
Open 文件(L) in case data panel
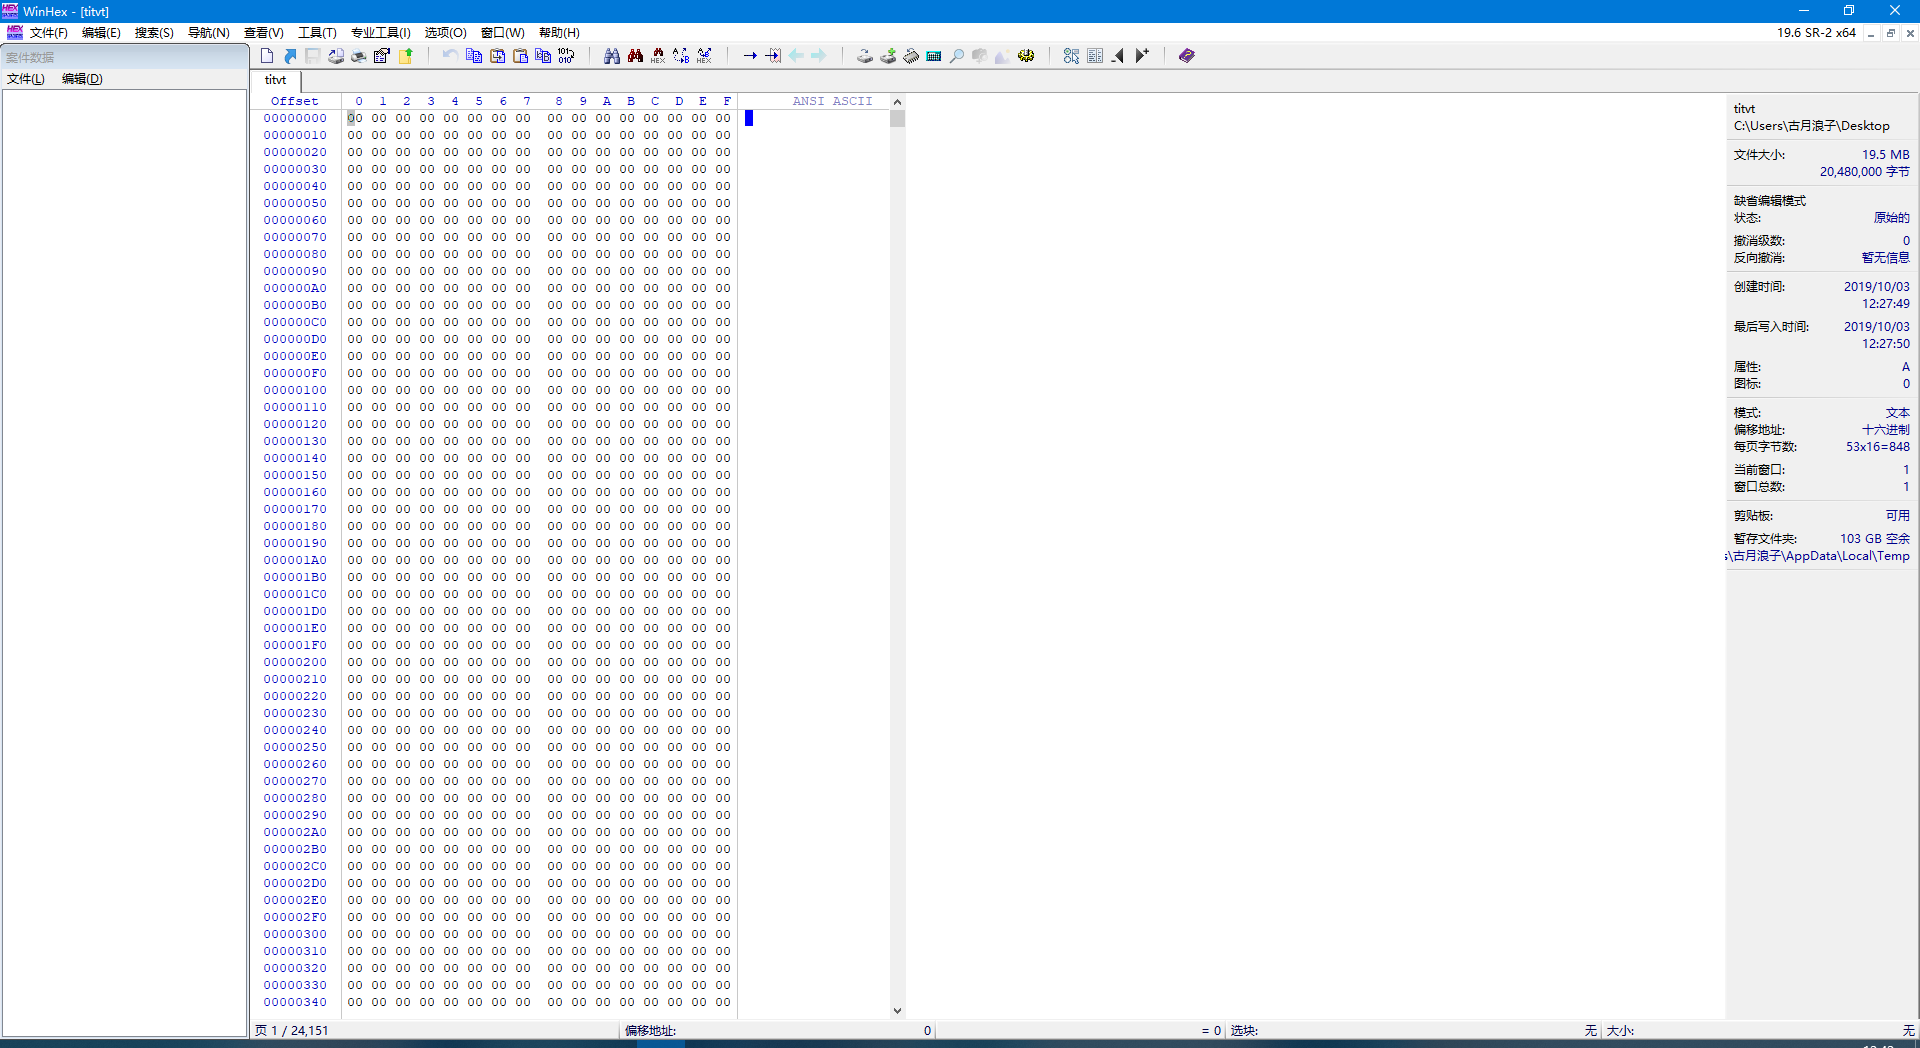[26, 79]
